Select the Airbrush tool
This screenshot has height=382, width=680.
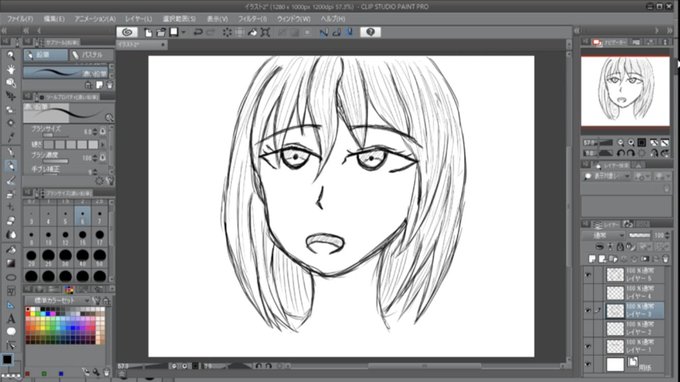(11, 194)
